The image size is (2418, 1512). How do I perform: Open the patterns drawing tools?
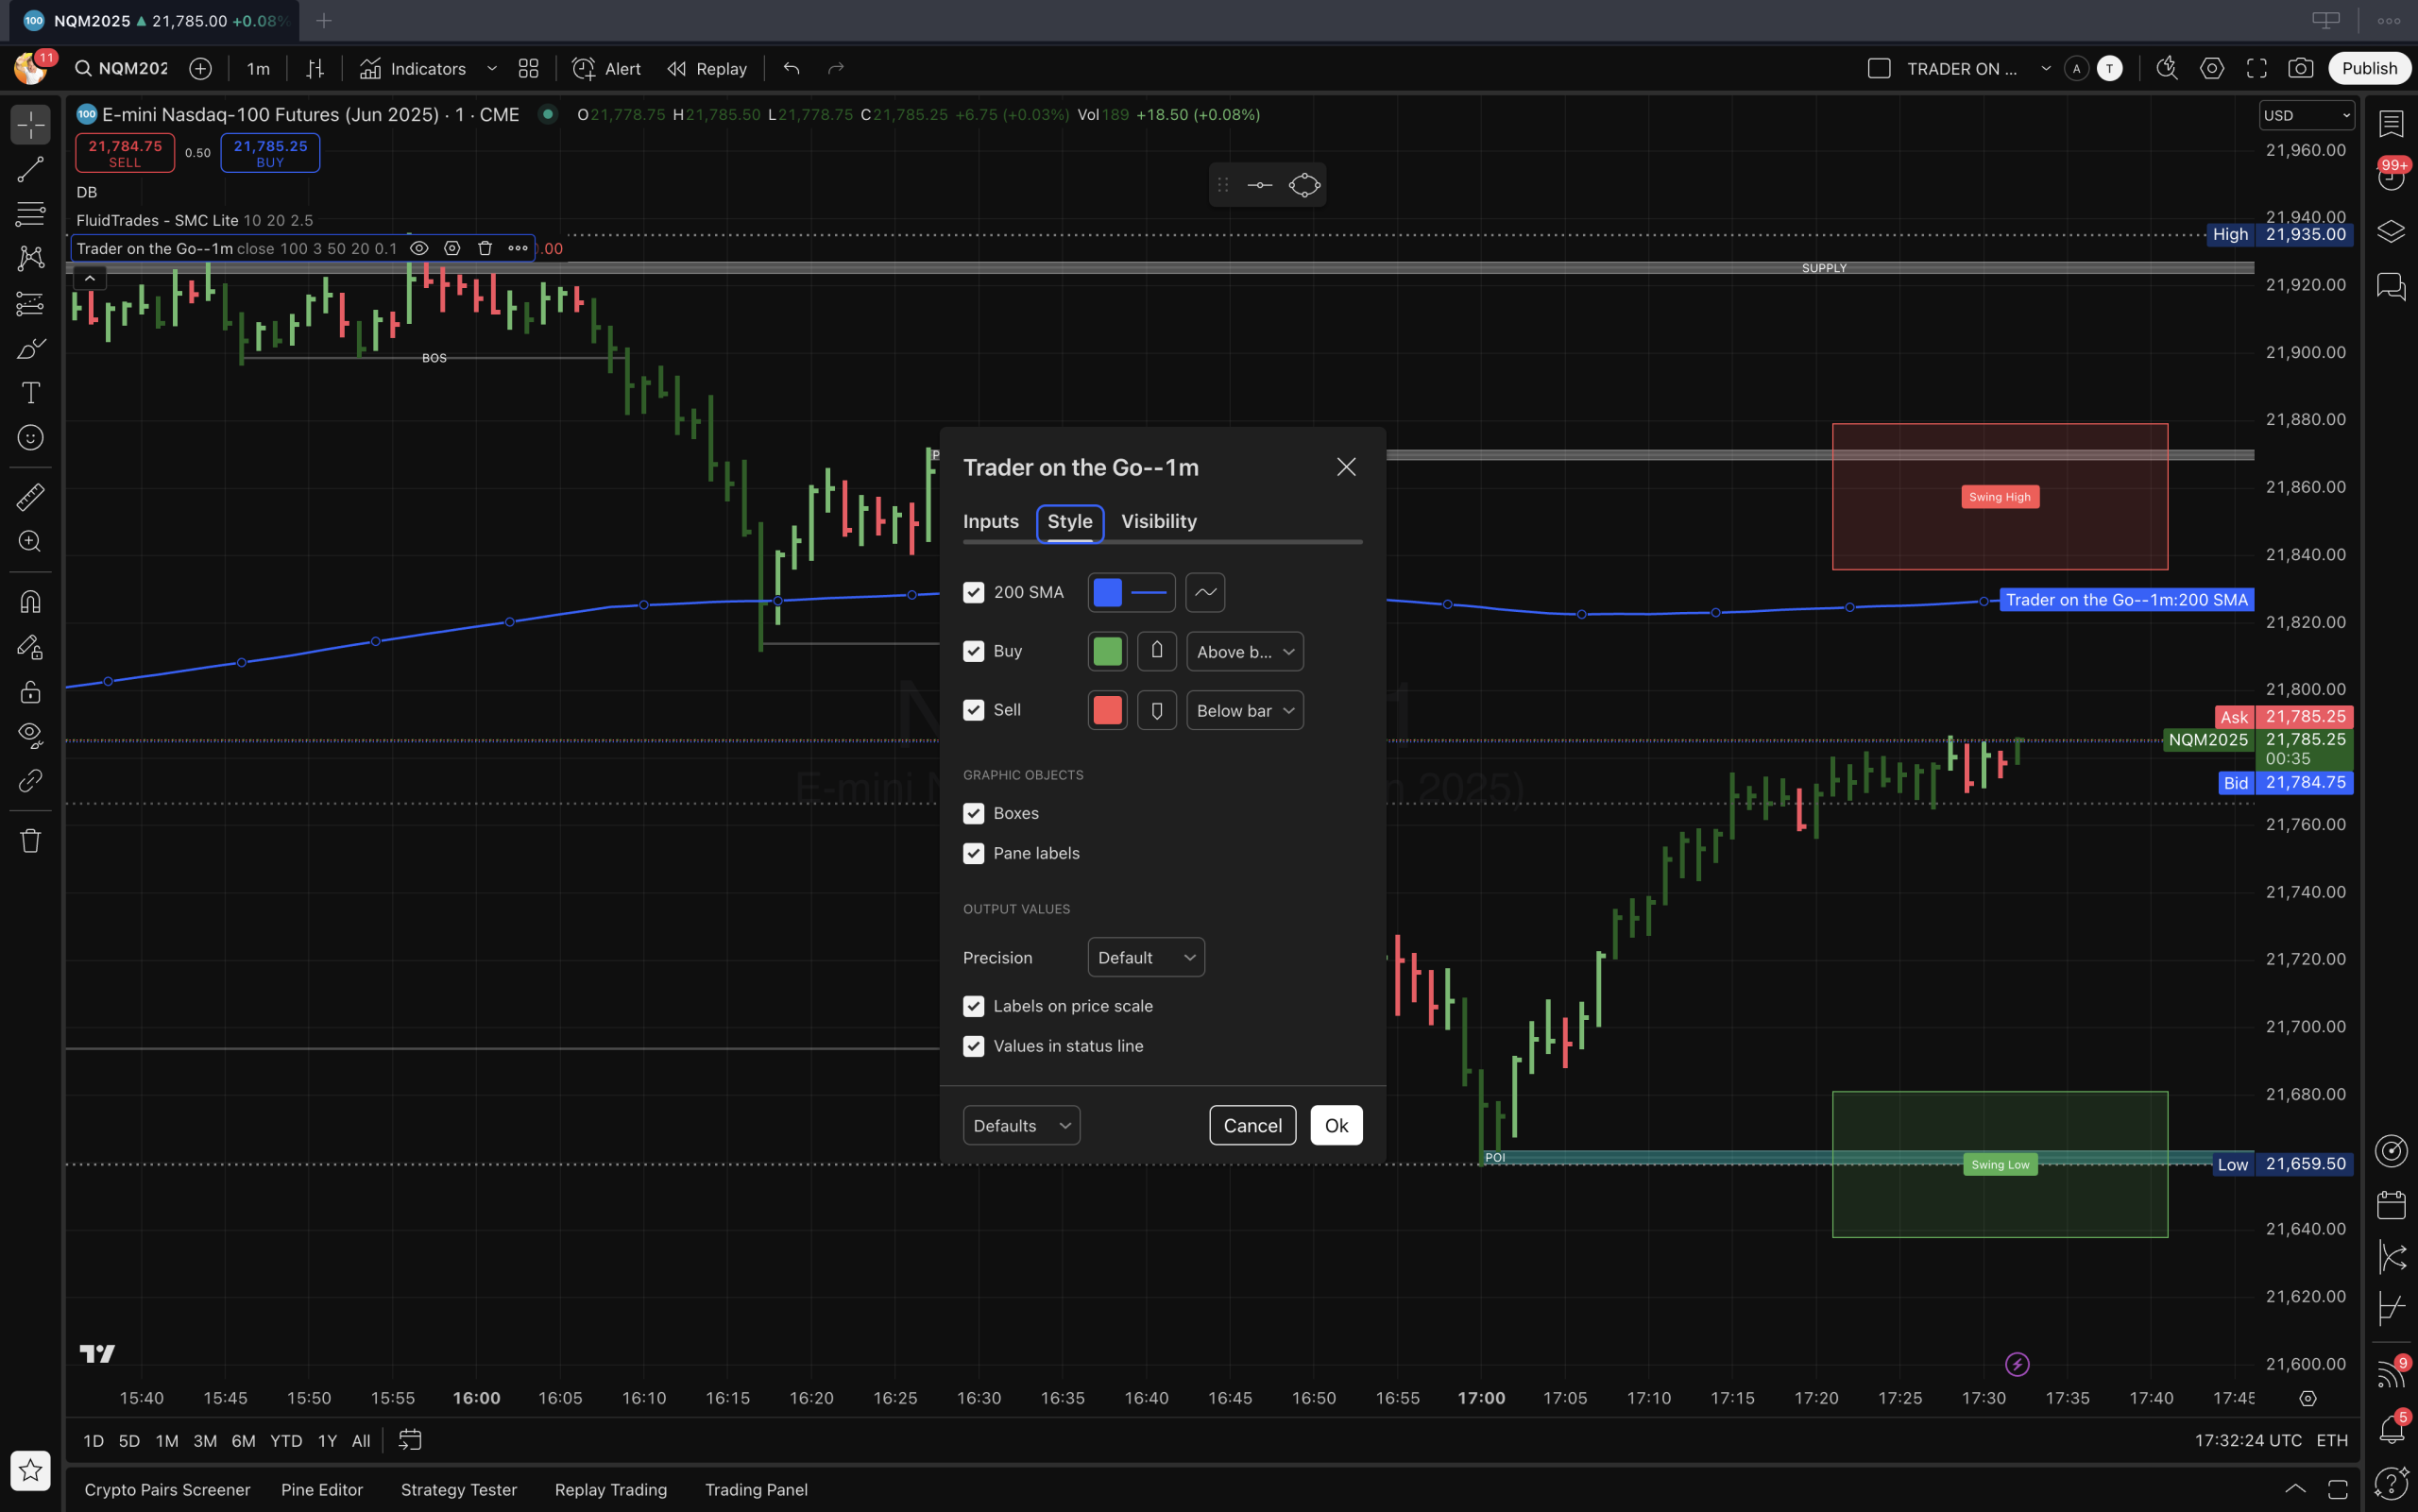31,258
